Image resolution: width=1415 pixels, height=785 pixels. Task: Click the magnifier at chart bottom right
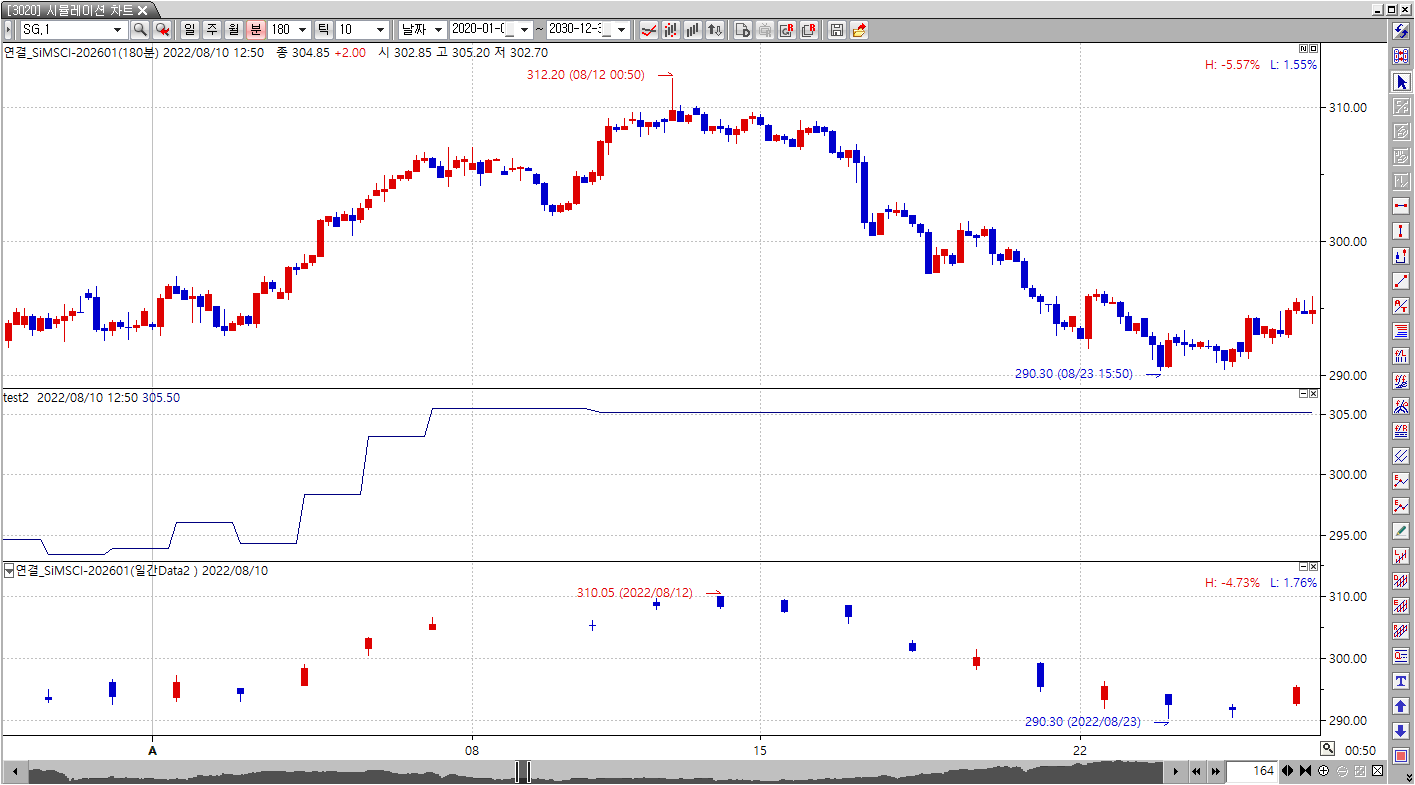(1327, 748)
